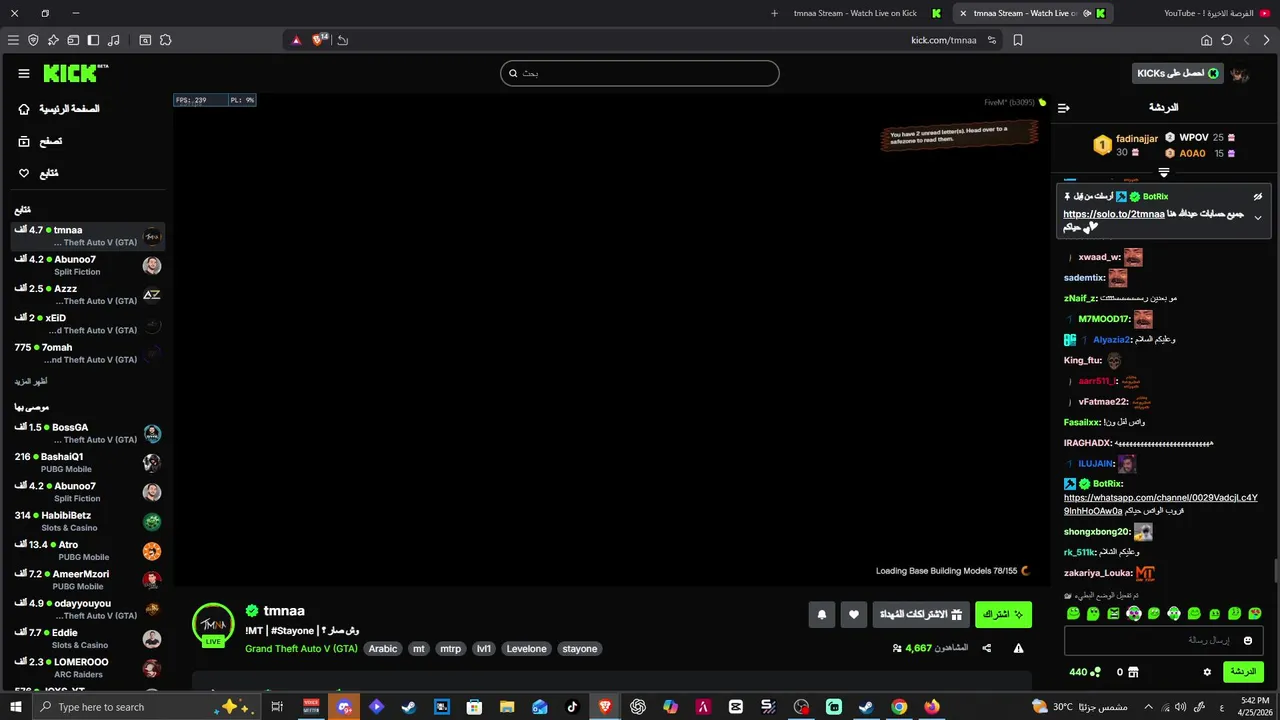Select the mtrp tag
The image size is (1280, 720).
(x=451, y=649)
